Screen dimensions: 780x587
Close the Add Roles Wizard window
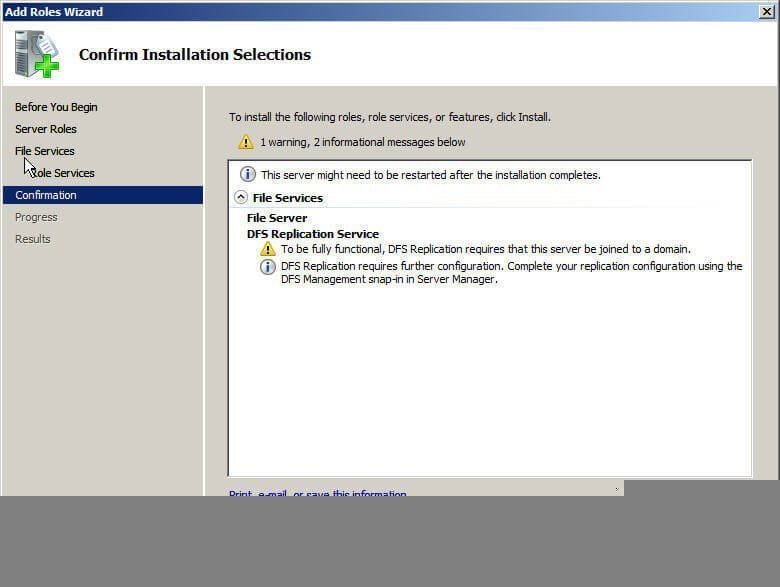pyautogui.click(x=767, y=11)
